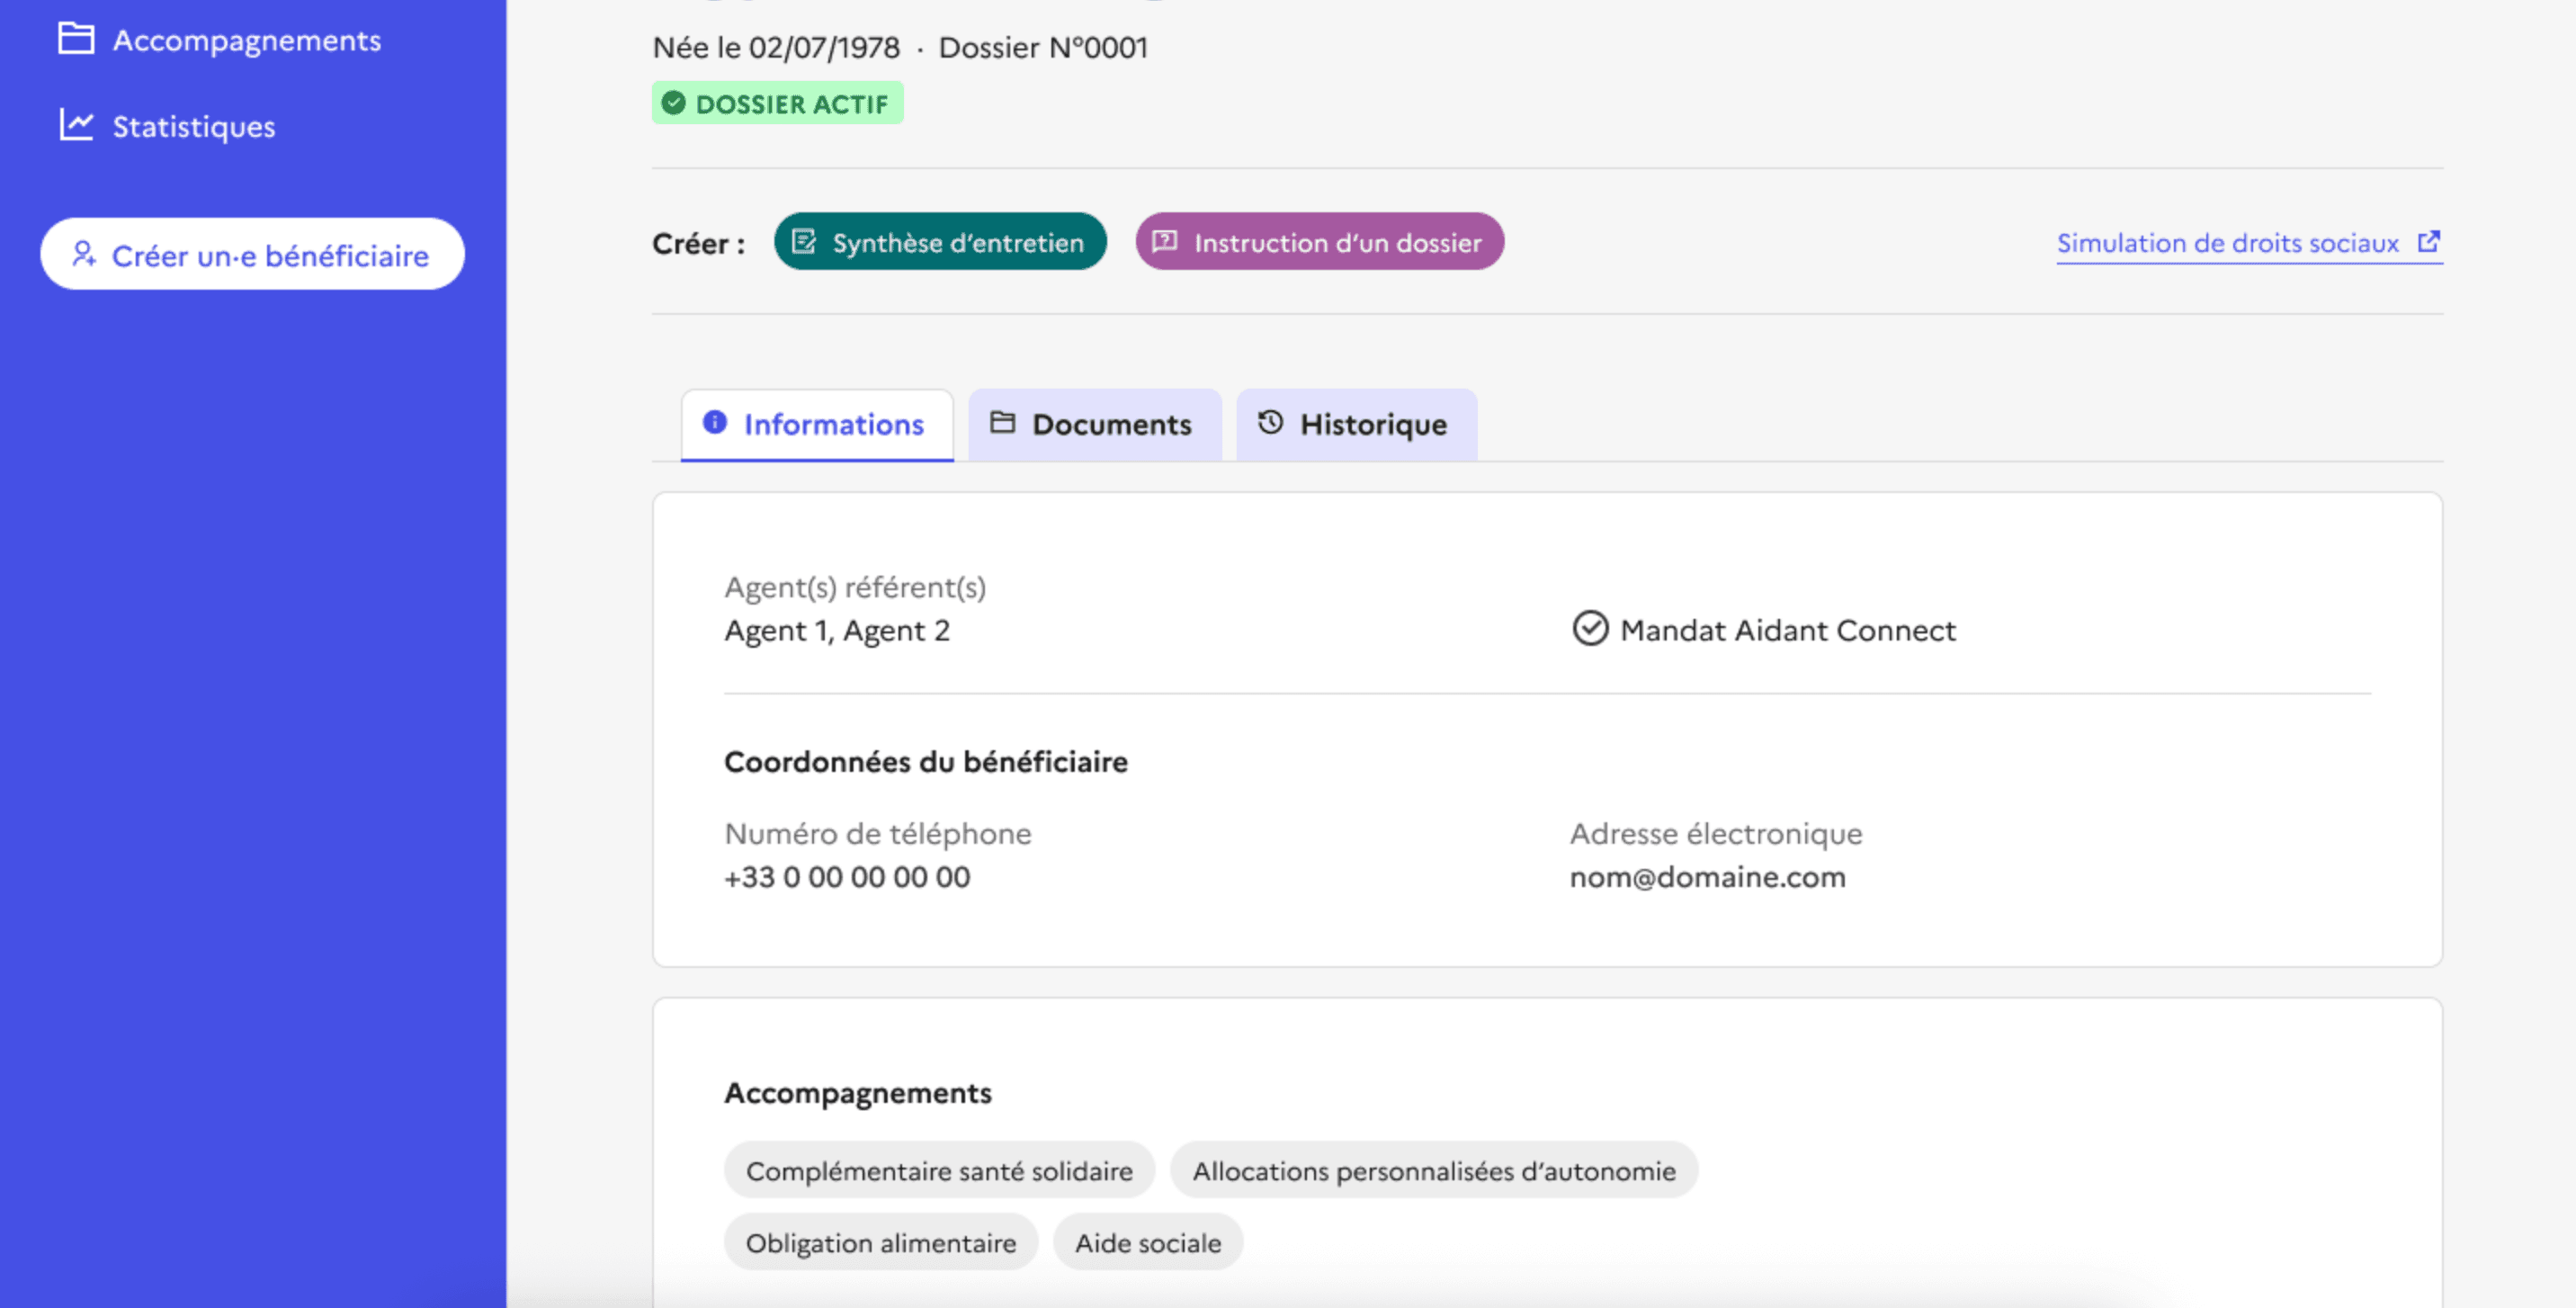Create a Synthèse d'entretien
2576x1308 pixels.
tap(940, 242)
